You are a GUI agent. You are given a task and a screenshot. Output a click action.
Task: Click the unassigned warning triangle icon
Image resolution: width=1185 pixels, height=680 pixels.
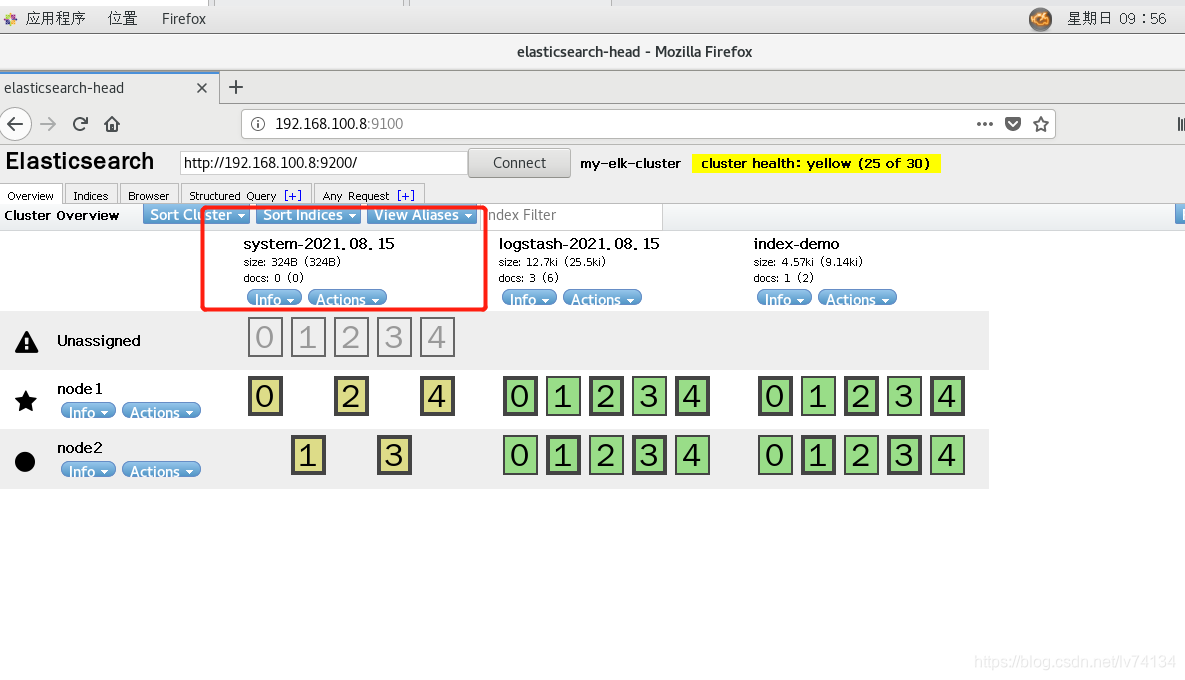click(26, 342)
